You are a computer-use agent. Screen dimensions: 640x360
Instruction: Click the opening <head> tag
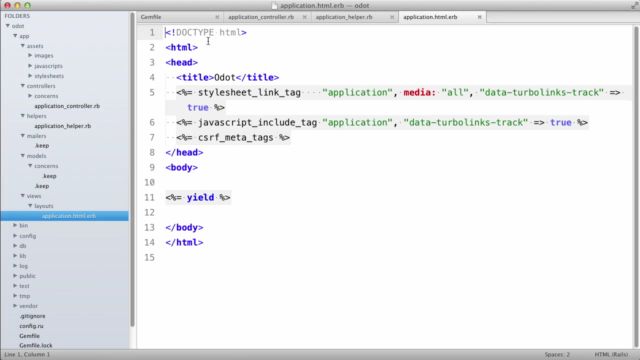point(182,62)
